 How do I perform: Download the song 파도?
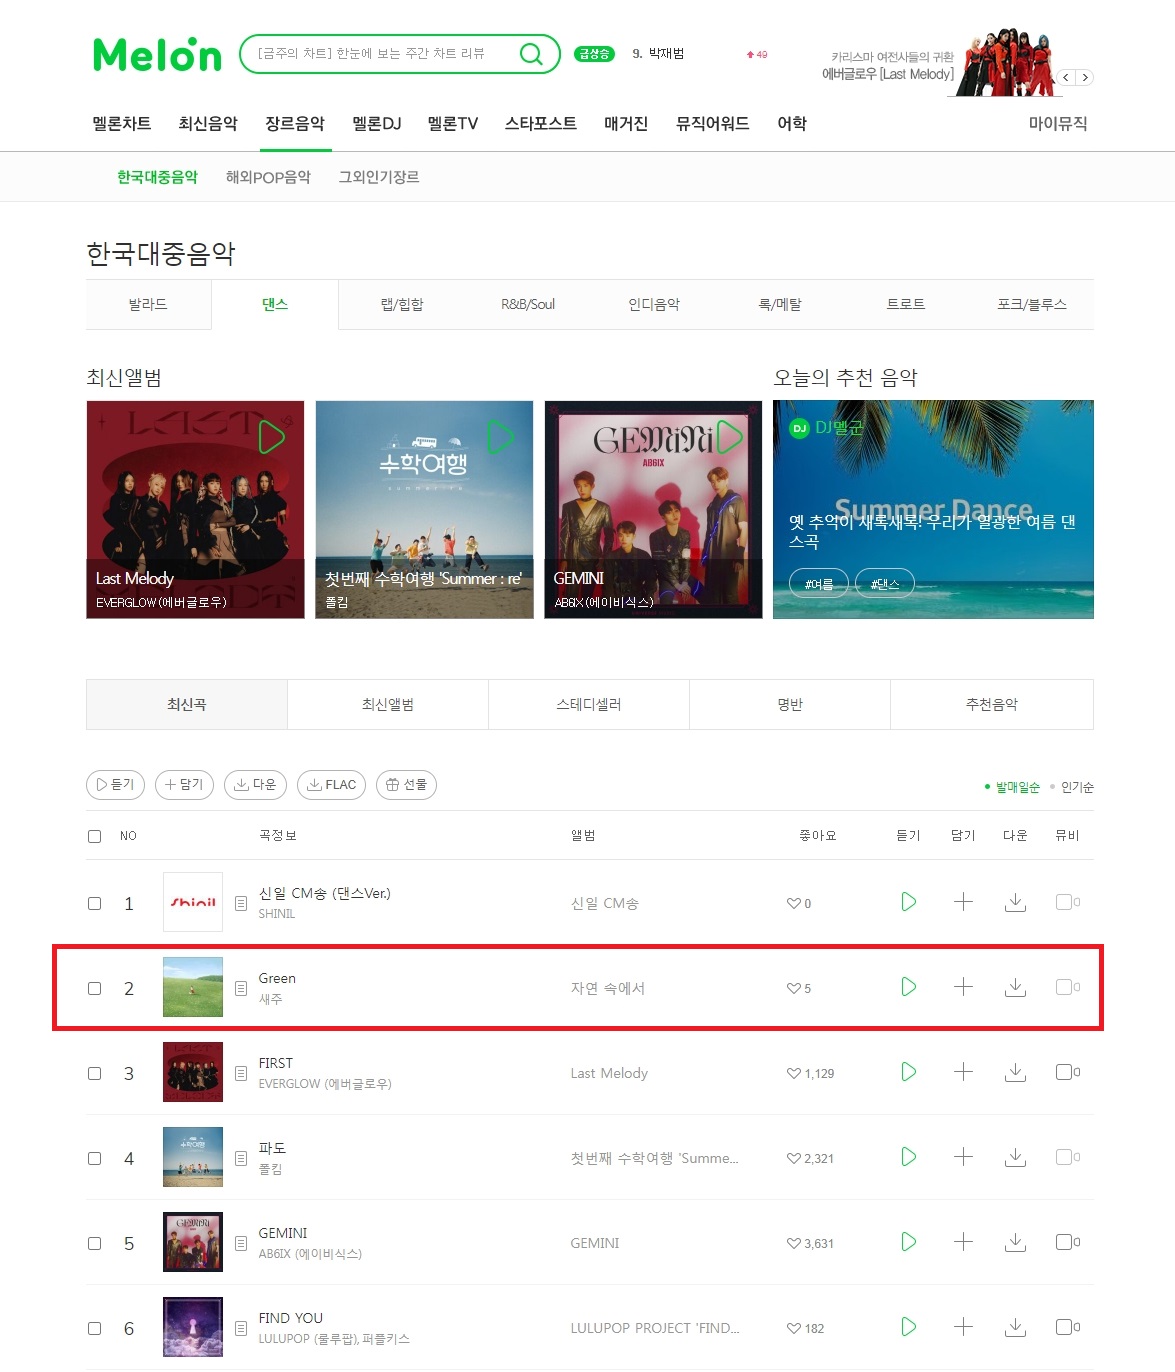tap(1015, 1157)
